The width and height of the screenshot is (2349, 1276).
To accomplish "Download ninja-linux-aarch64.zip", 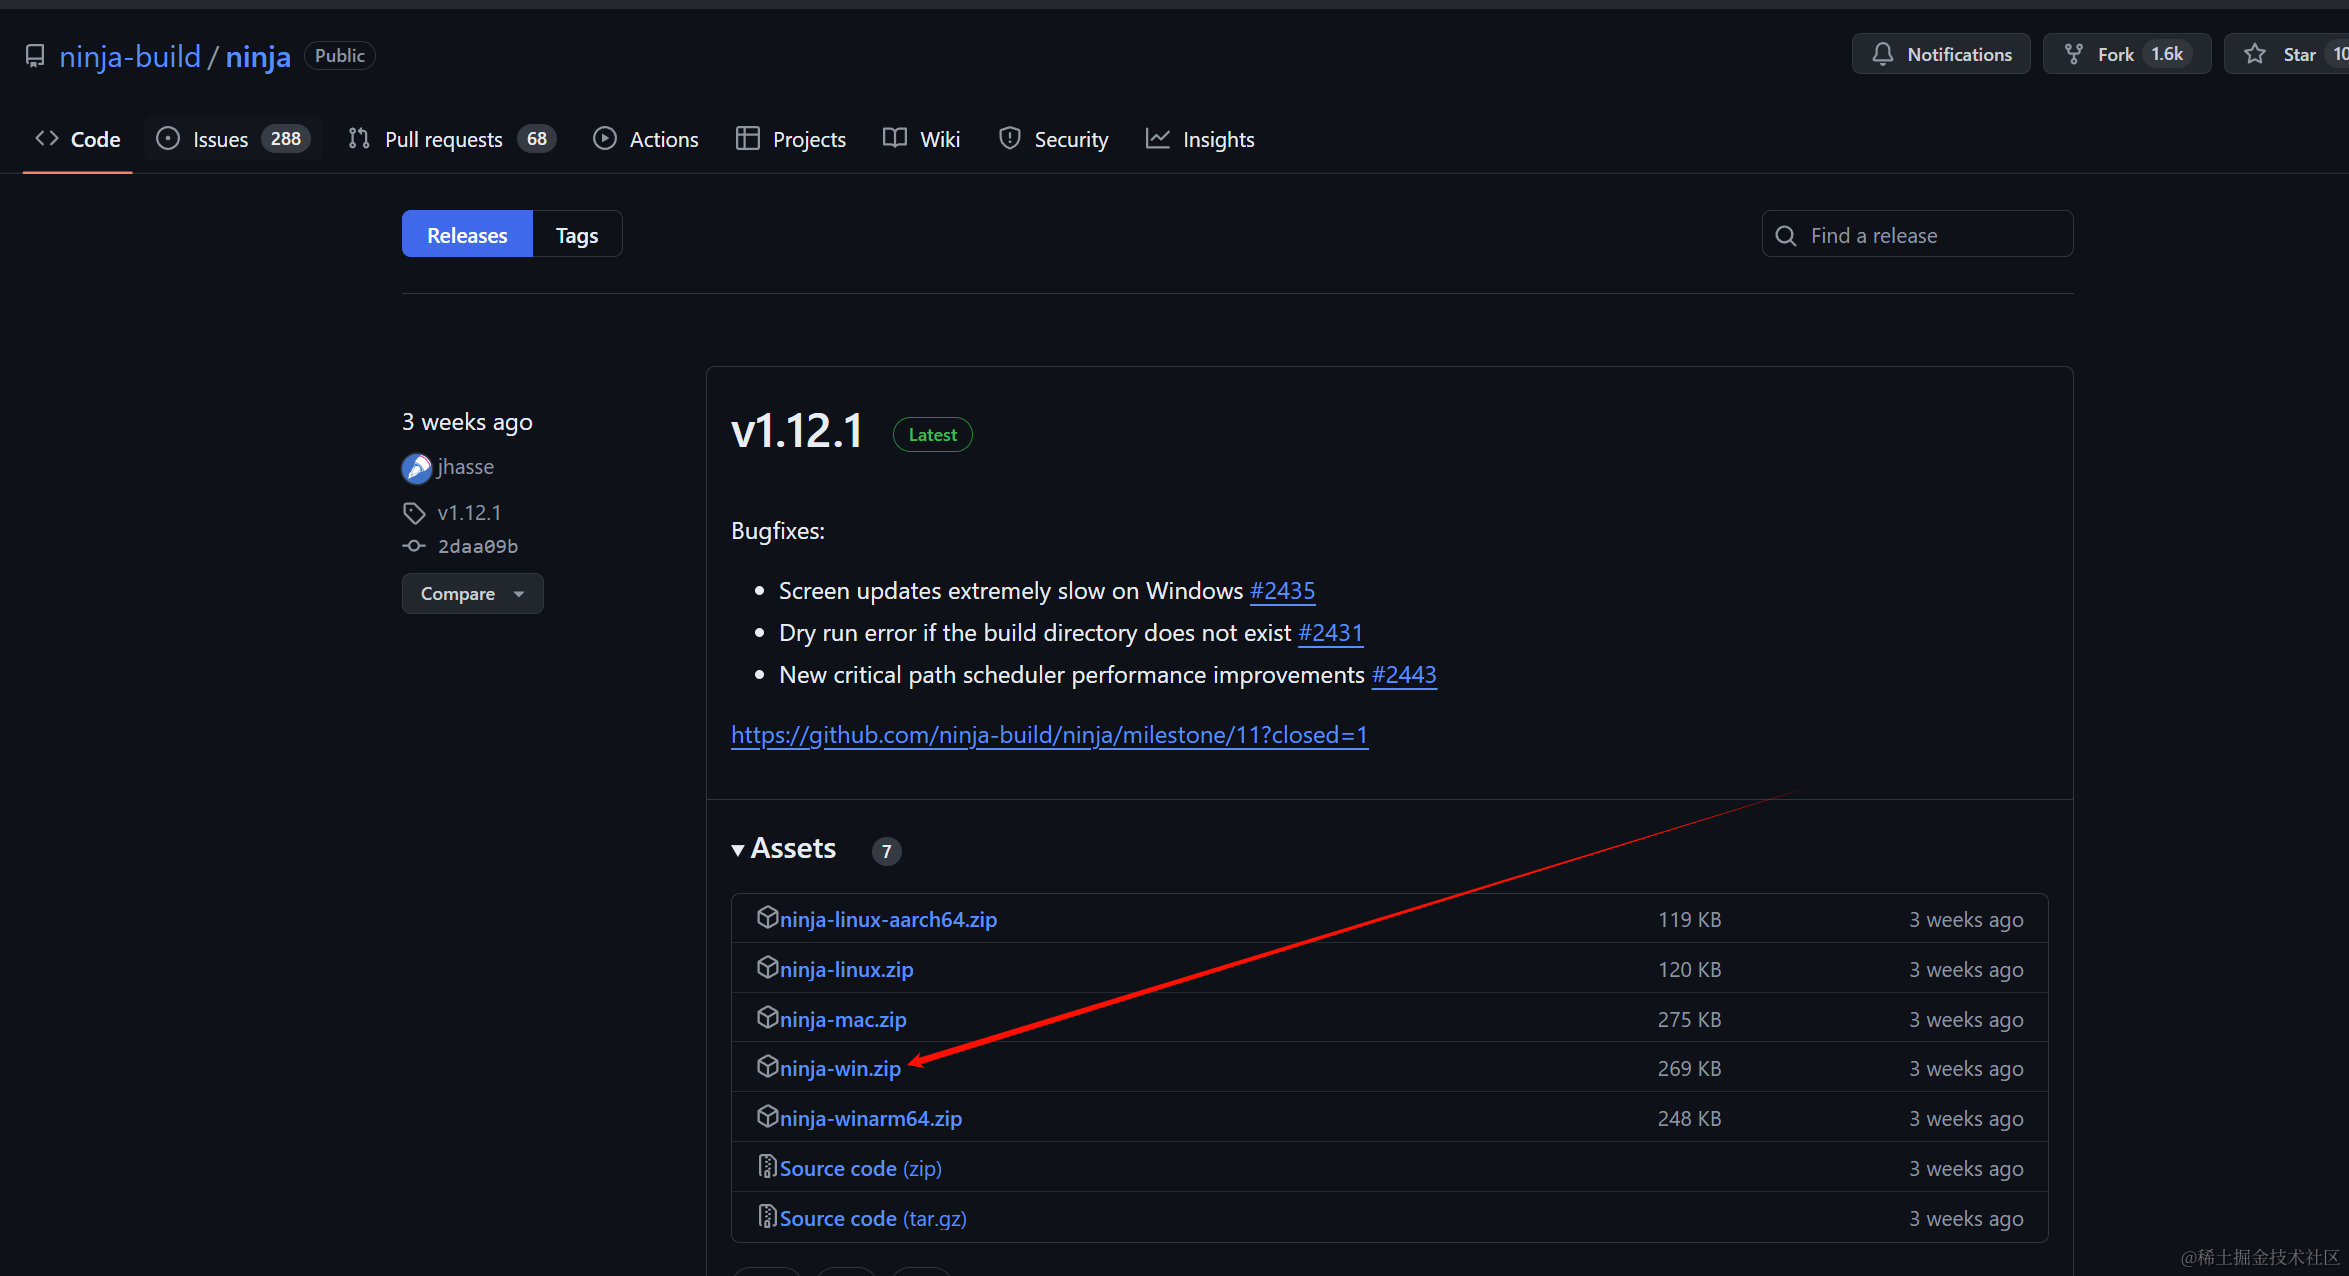I will point(888,919).
